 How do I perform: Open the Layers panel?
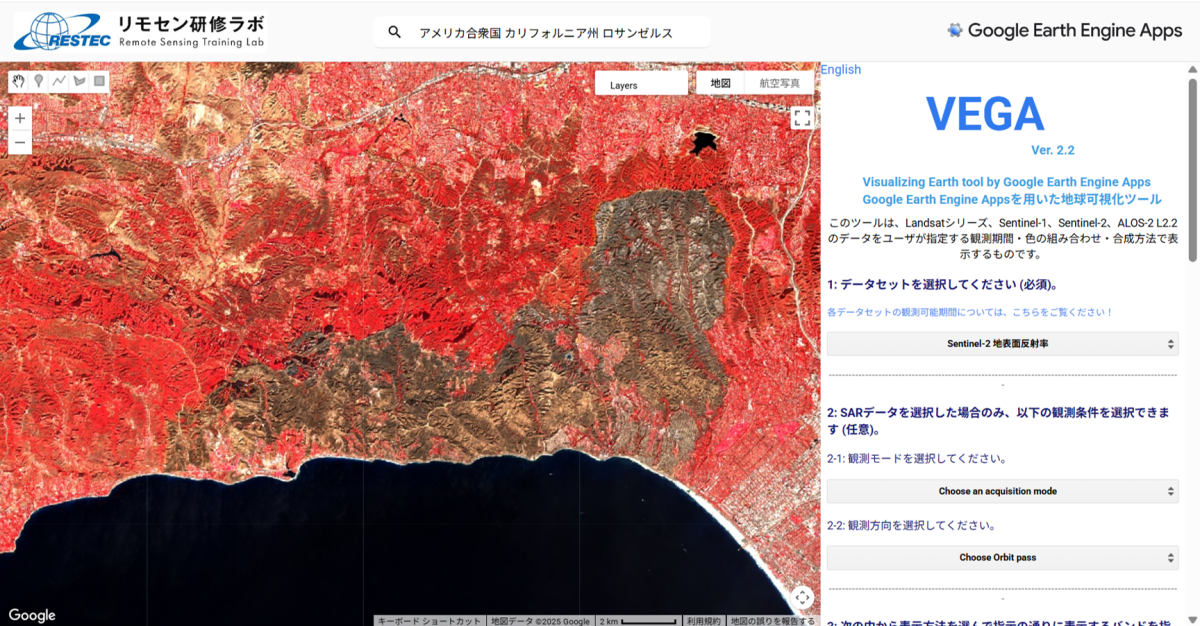[640, 84]
